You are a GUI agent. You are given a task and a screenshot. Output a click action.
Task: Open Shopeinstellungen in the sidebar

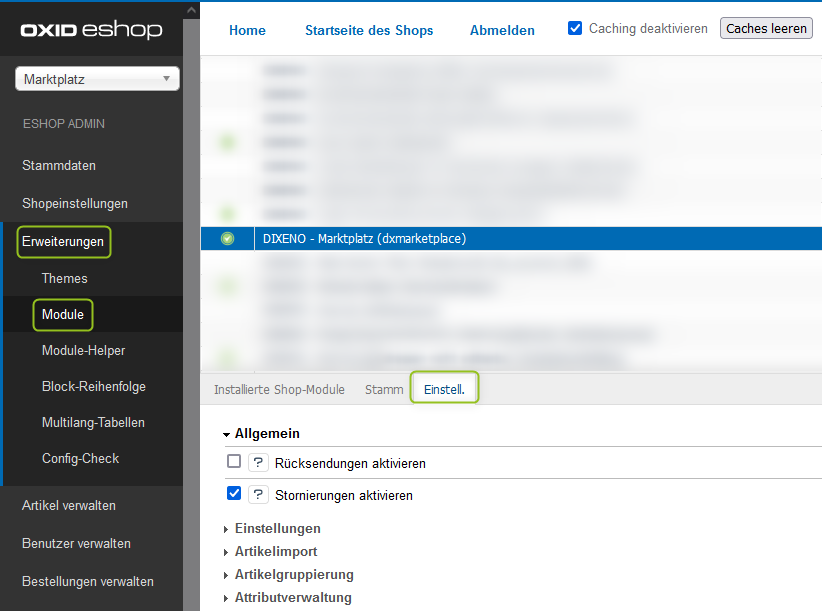point(75,203)
